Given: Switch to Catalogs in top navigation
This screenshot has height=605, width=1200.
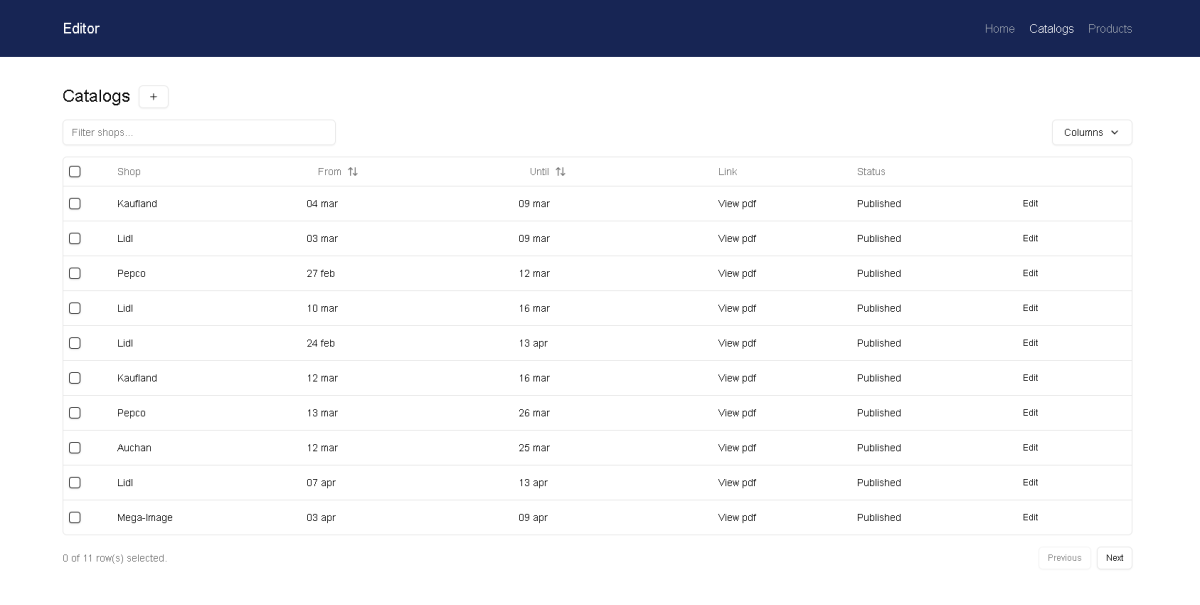Looking at the screenshot, I should pyautogui.click(x=1051, y=29).
